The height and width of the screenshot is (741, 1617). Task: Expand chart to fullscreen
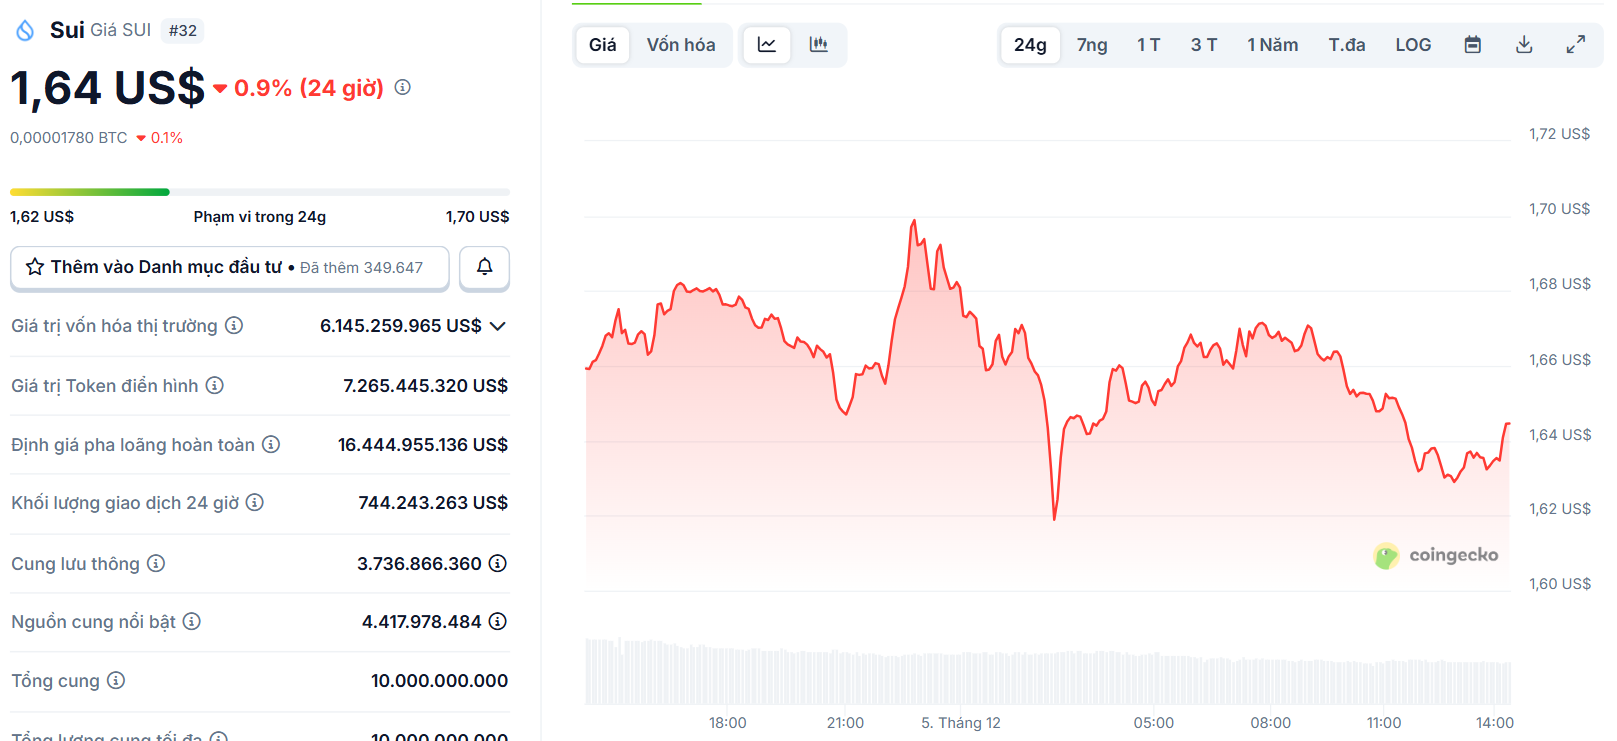coord(1576,45)
